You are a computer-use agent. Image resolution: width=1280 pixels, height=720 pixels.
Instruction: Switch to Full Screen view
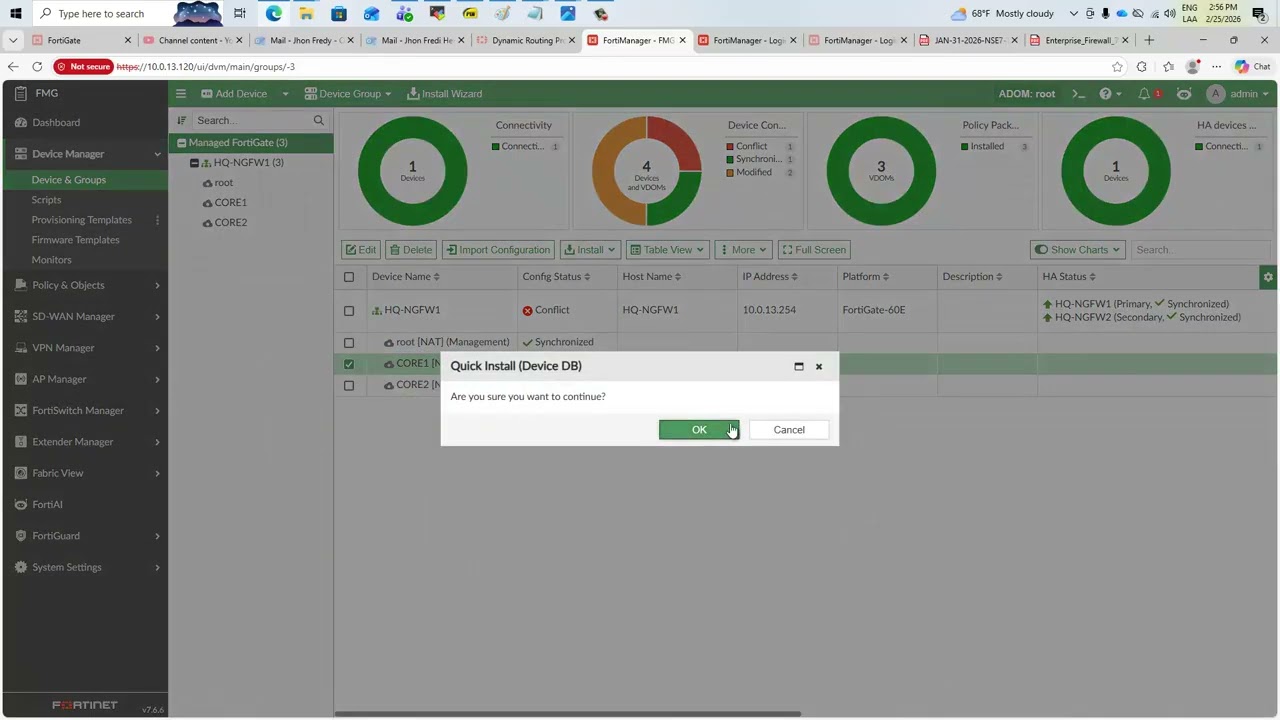(x=813, y=250)
